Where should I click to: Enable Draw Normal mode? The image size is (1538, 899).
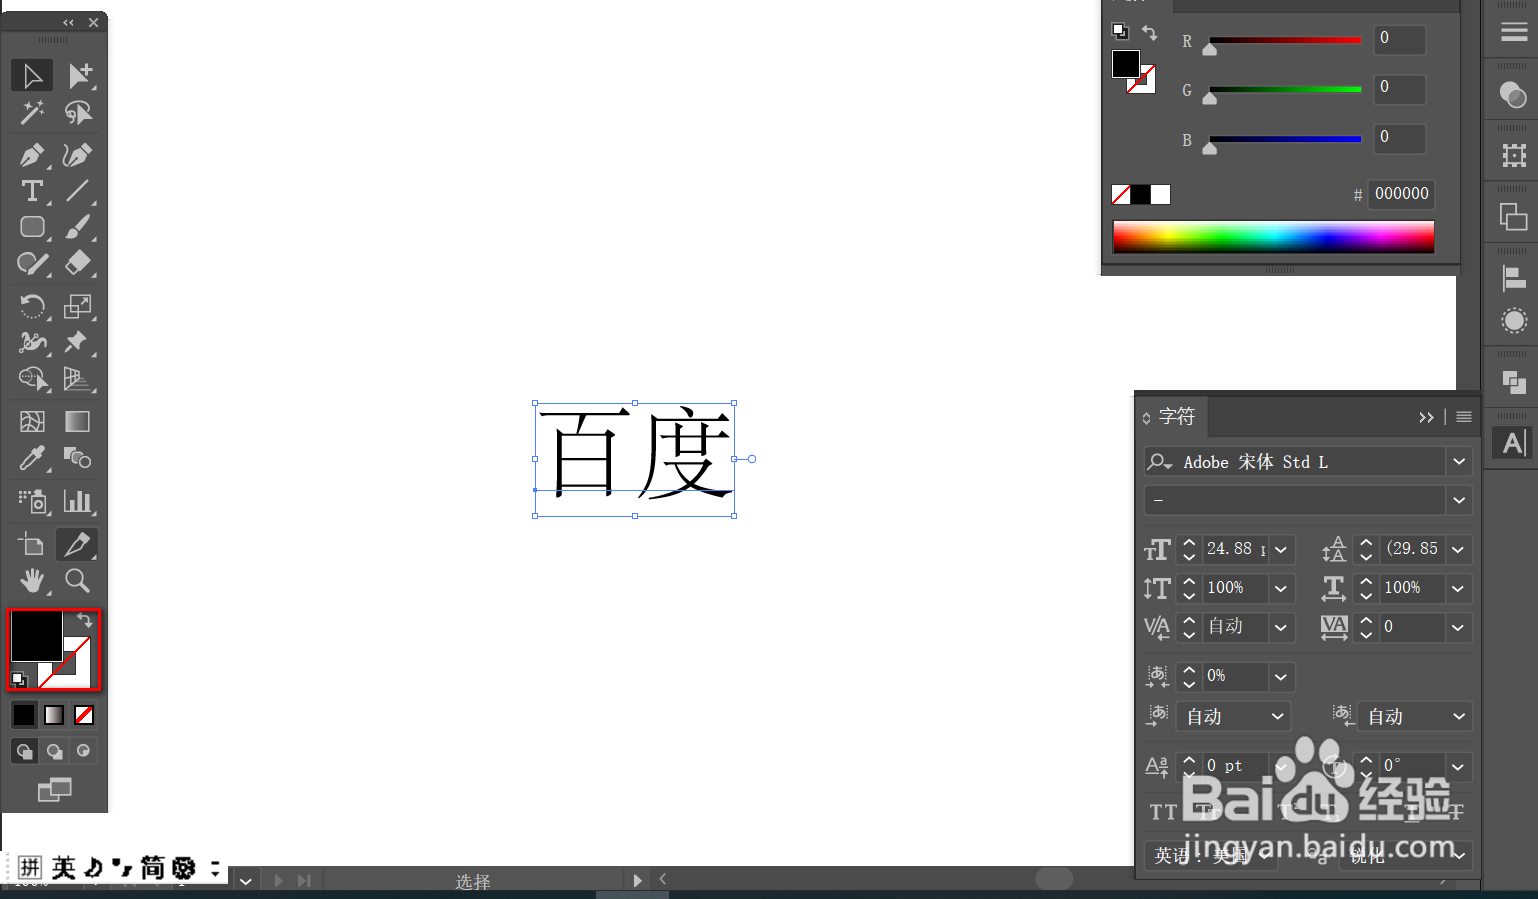(x=24, y=751)
